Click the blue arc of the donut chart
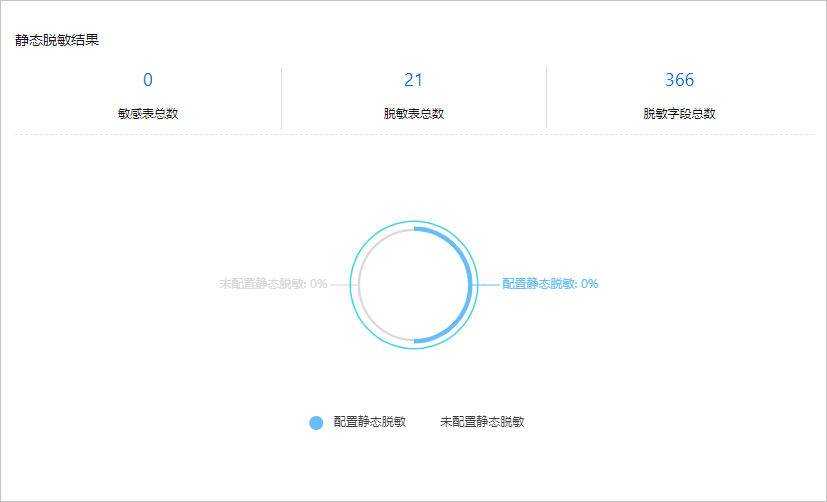 pos(469,285)
